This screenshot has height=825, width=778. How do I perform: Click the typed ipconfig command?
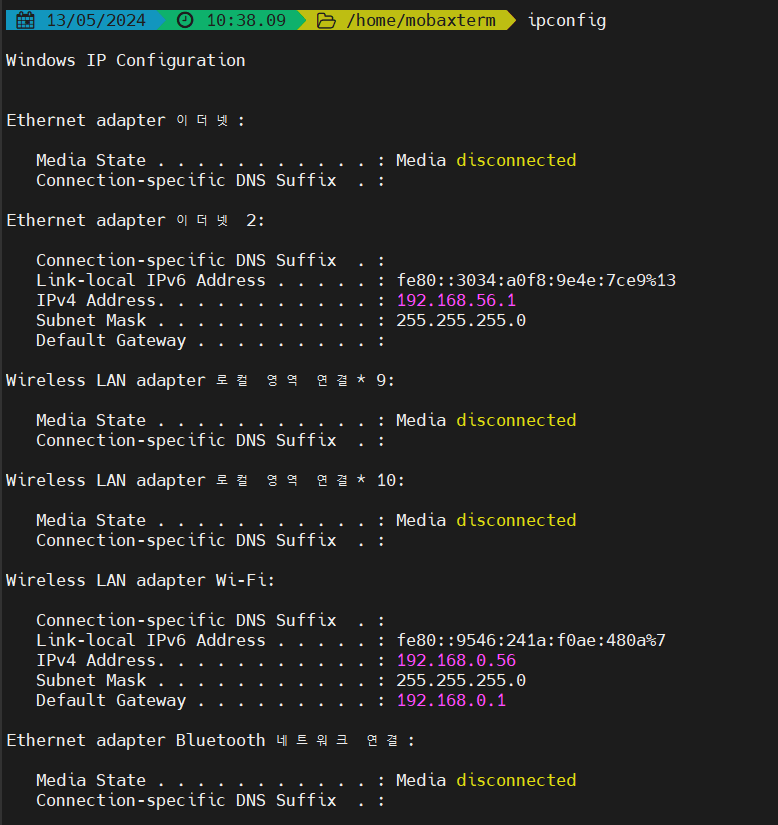tap(566, 20)
